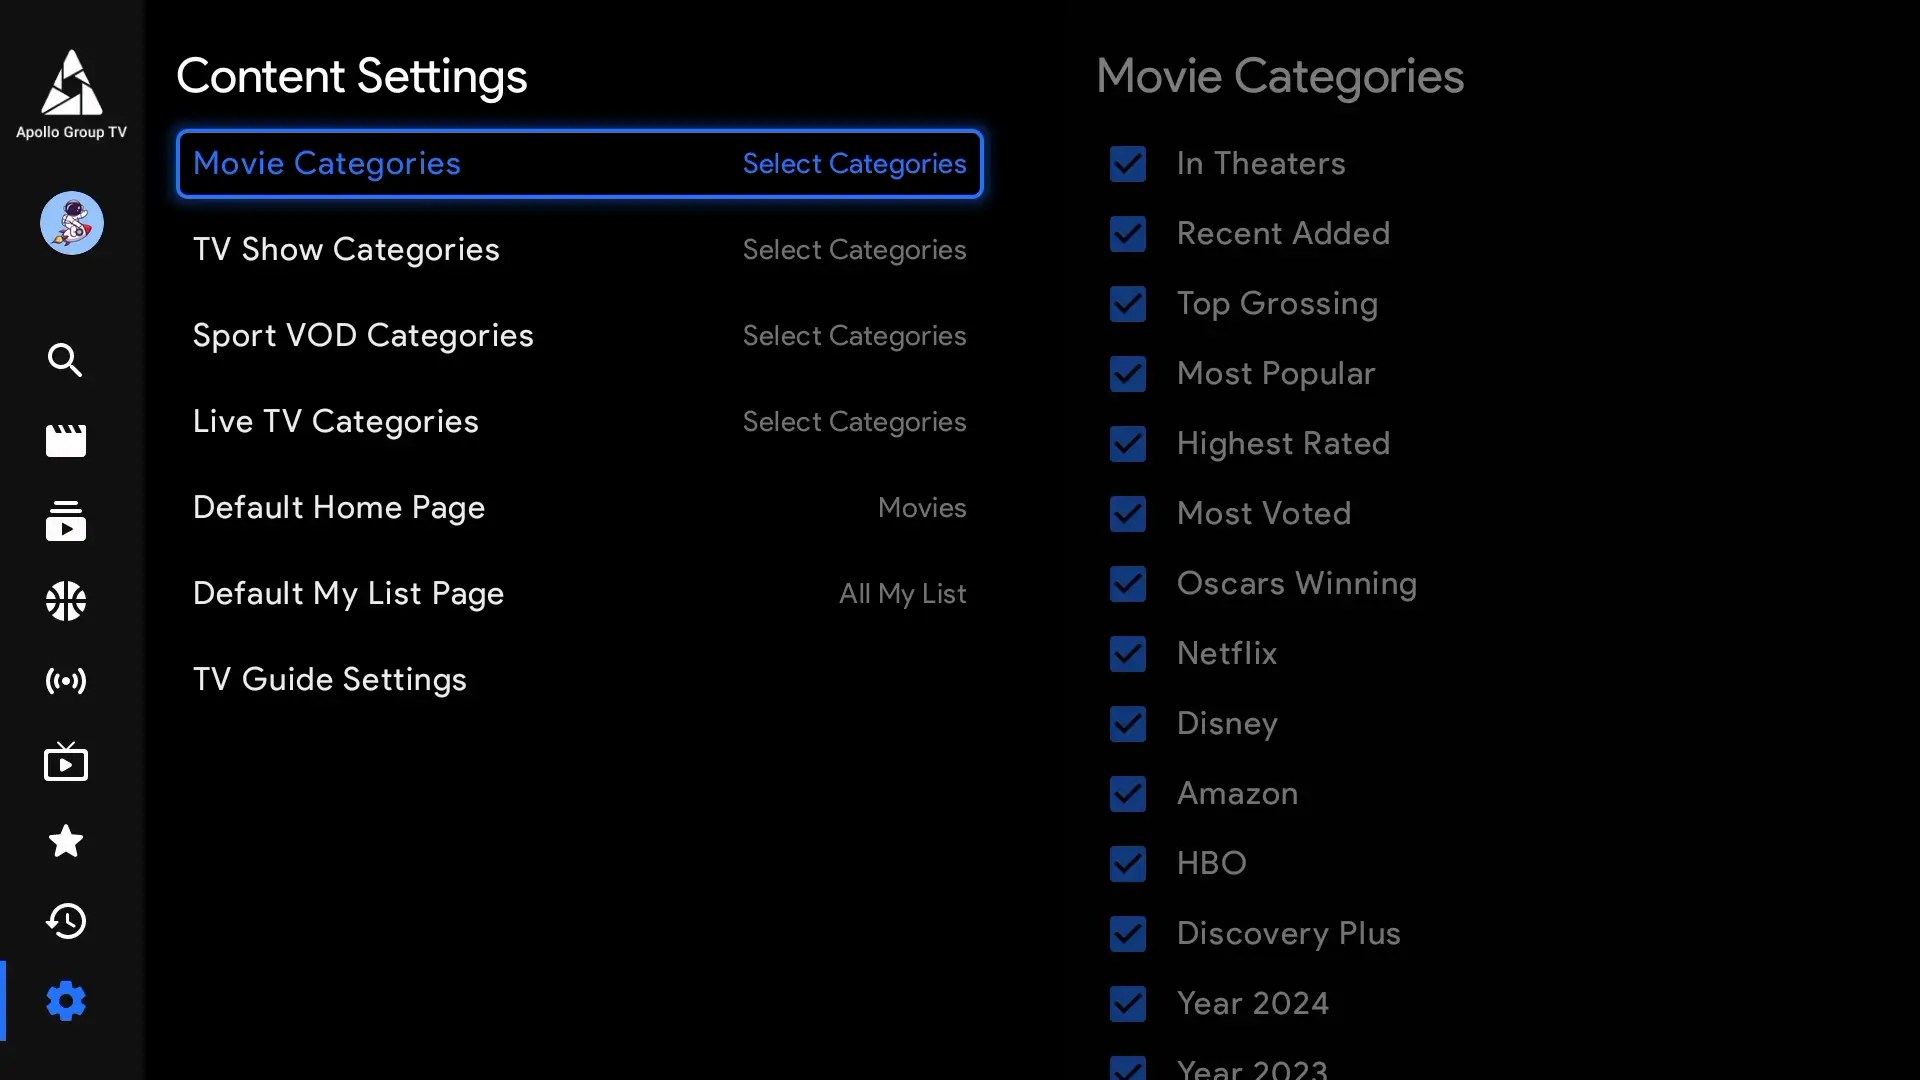The height and width of the screenshot is (1080, 1920).
Task: Open the live broadcast signal icon
Action: (66, 681)
